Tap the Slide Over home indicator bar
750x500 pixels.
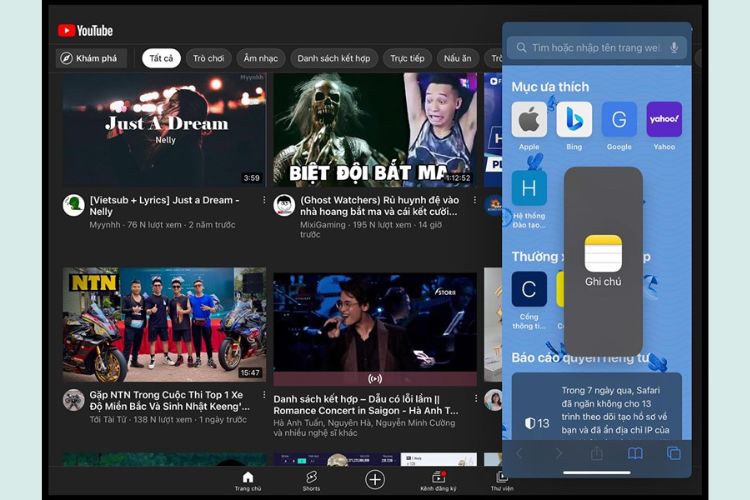[x=596, y=473]
